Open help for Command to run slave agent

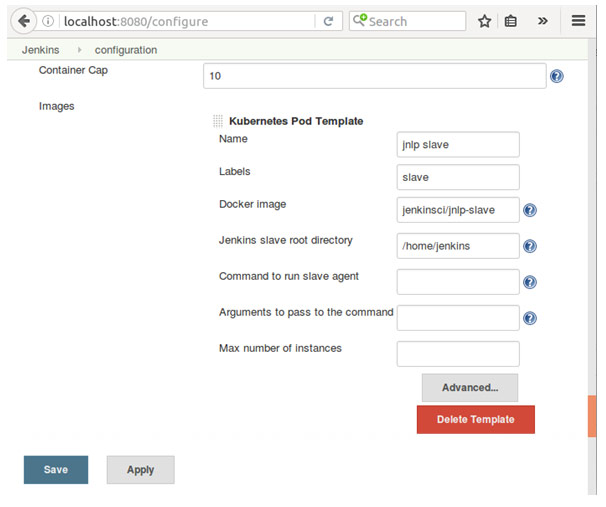click(x=530, y=282)
